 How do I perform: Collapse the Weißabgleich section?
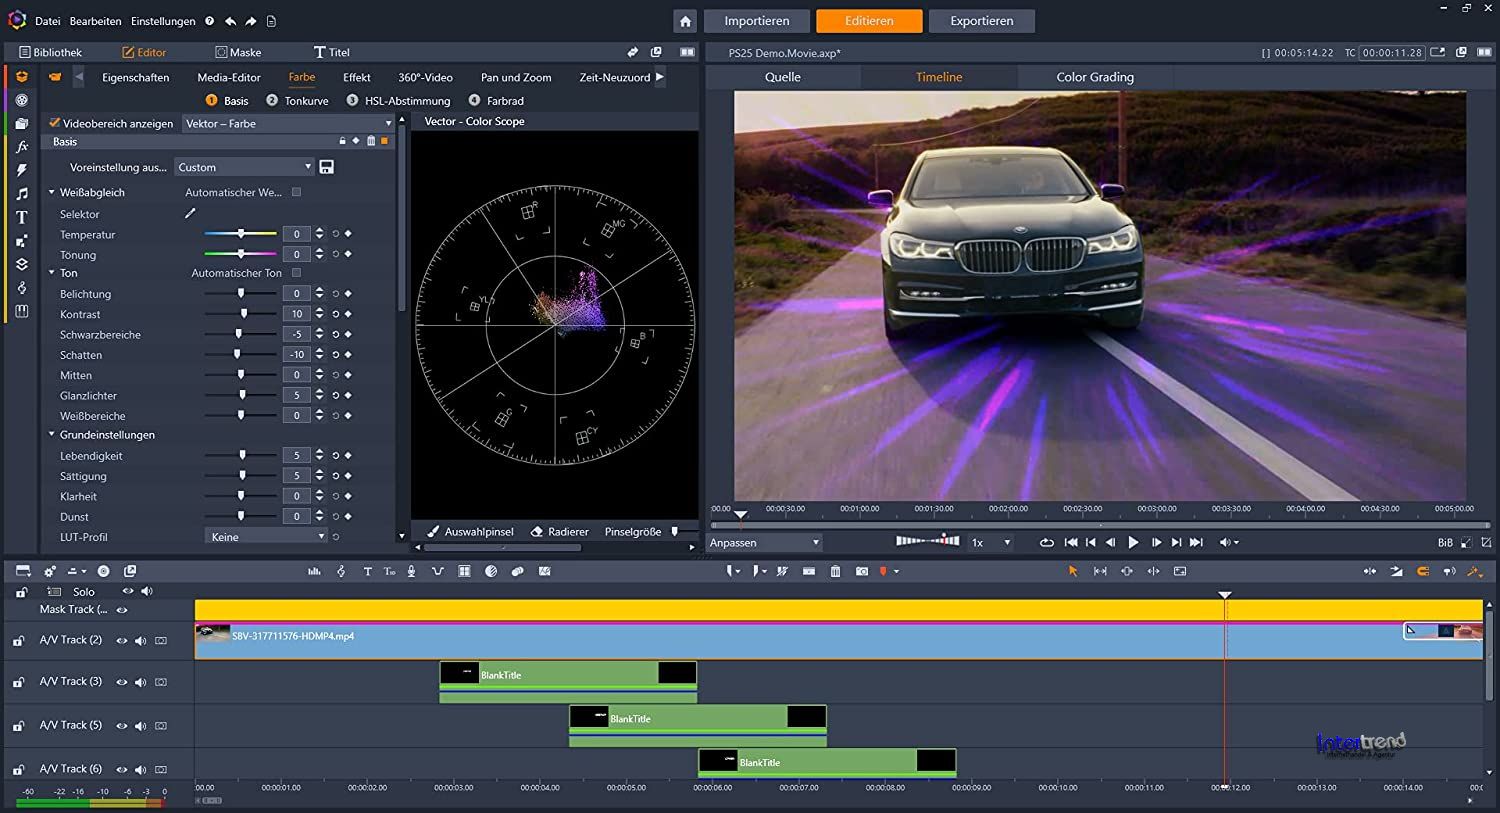click(52, 192)
